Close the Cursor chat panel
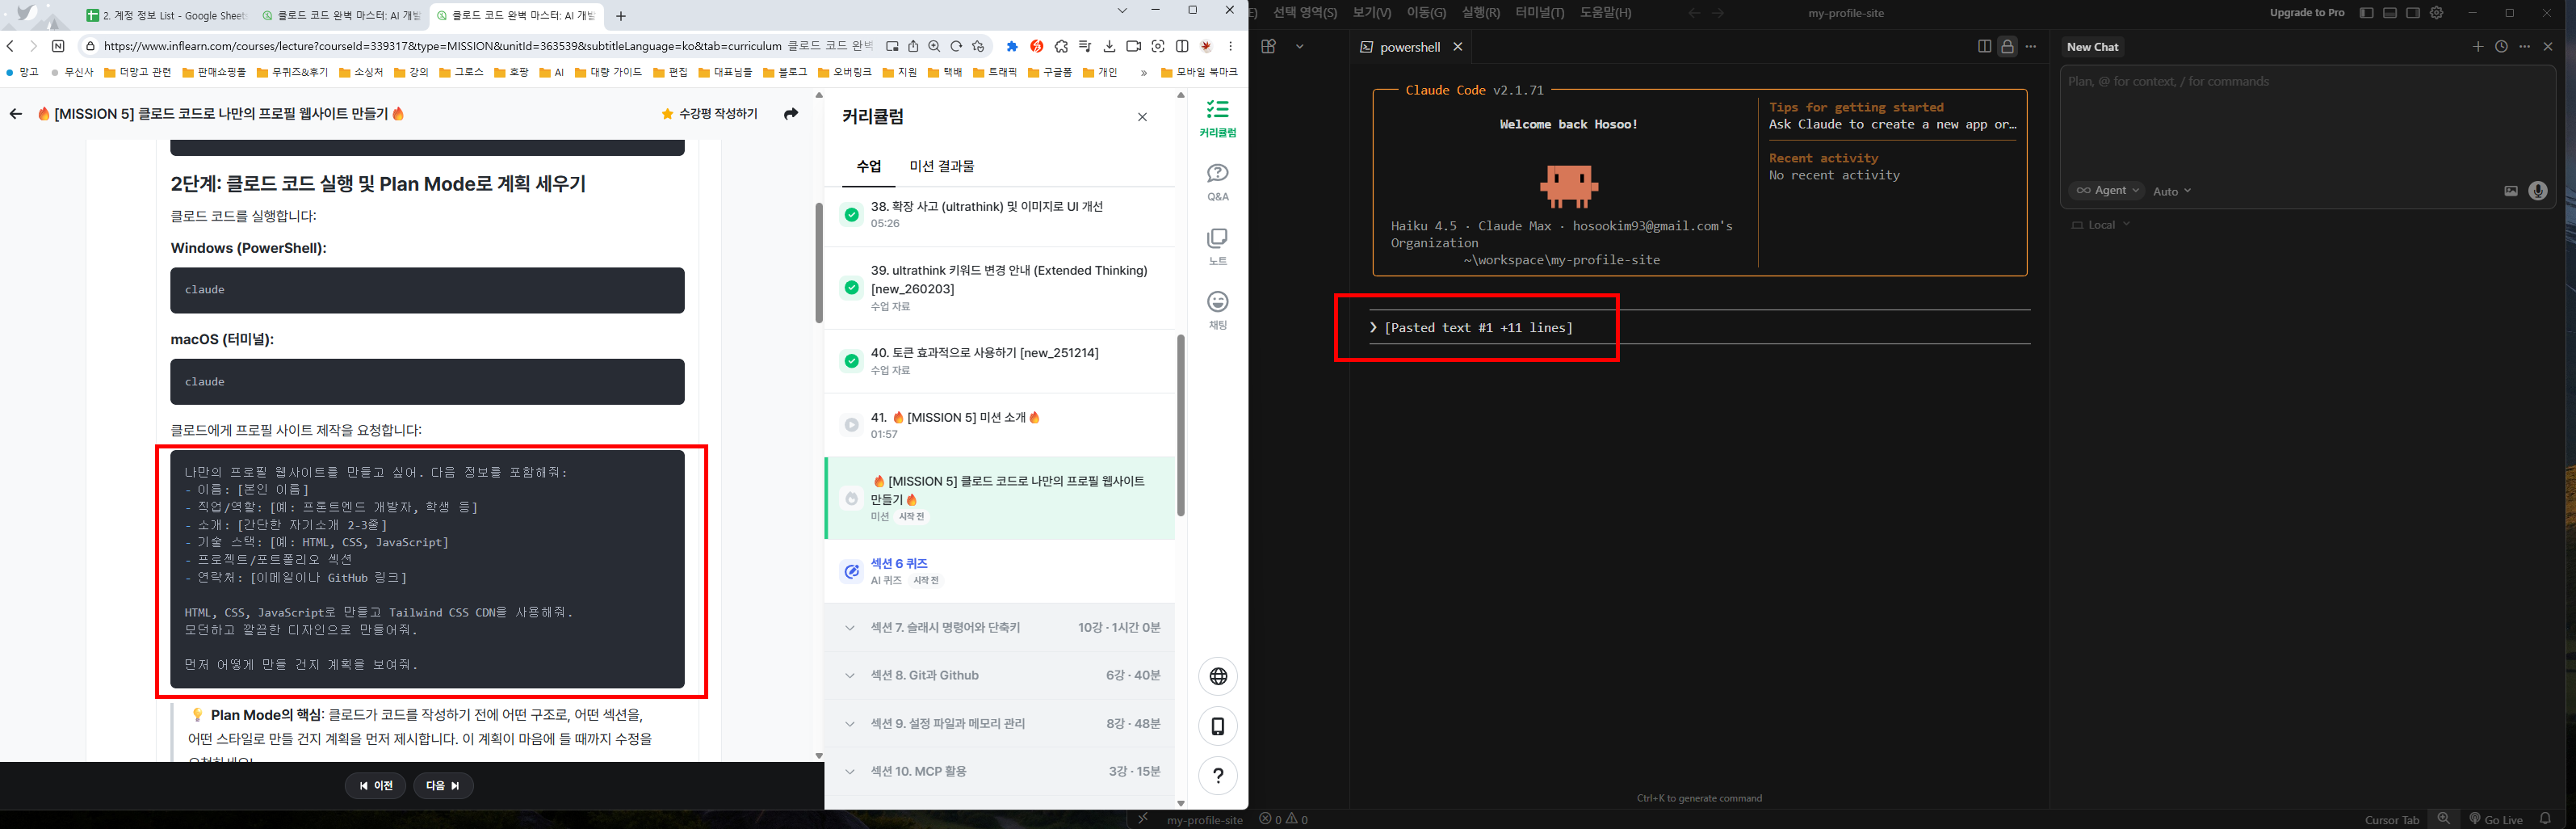Viewport: 2576px width, 829px height. 2548,47
